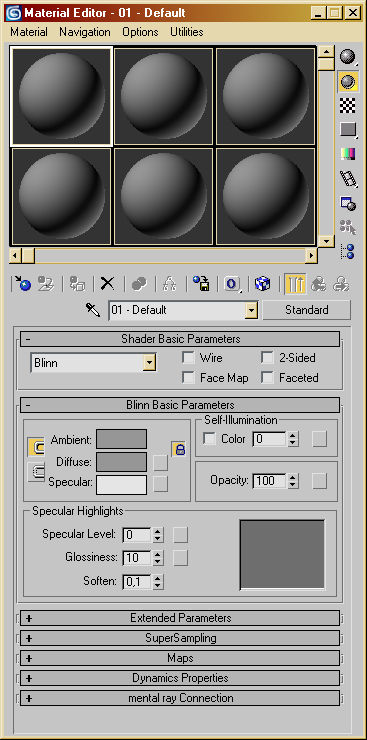Open the Material menu

[x=29, y=32]
